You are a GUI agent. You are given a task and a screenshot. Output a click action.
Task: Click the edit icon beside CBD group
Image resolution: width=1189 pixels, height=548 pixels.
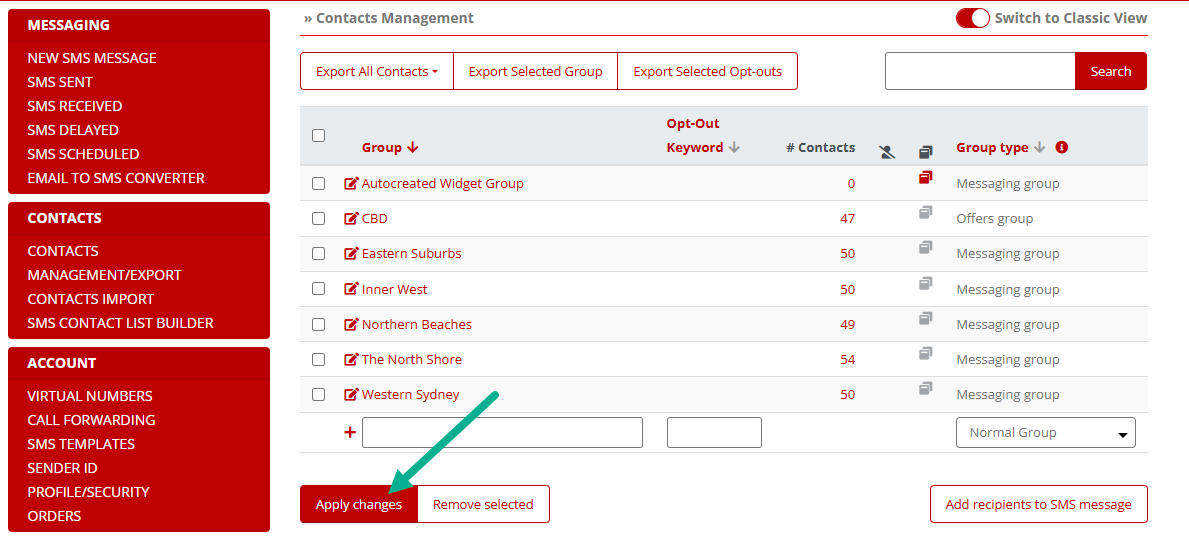point(351,219)
